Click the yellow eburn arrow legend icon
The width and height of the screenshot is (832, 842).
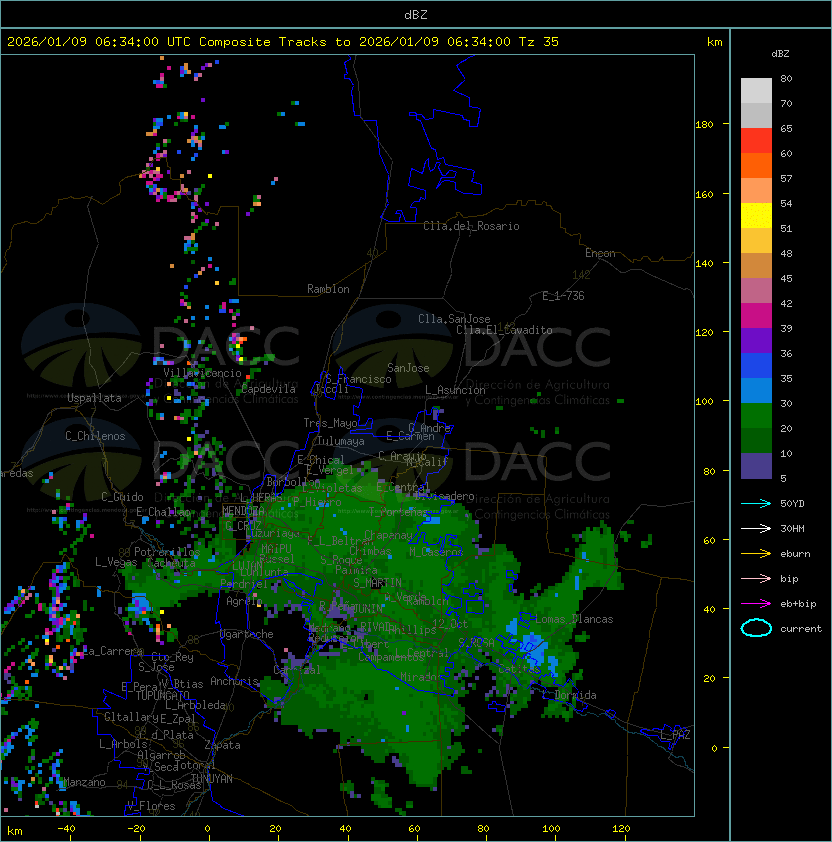click(756, 553)
